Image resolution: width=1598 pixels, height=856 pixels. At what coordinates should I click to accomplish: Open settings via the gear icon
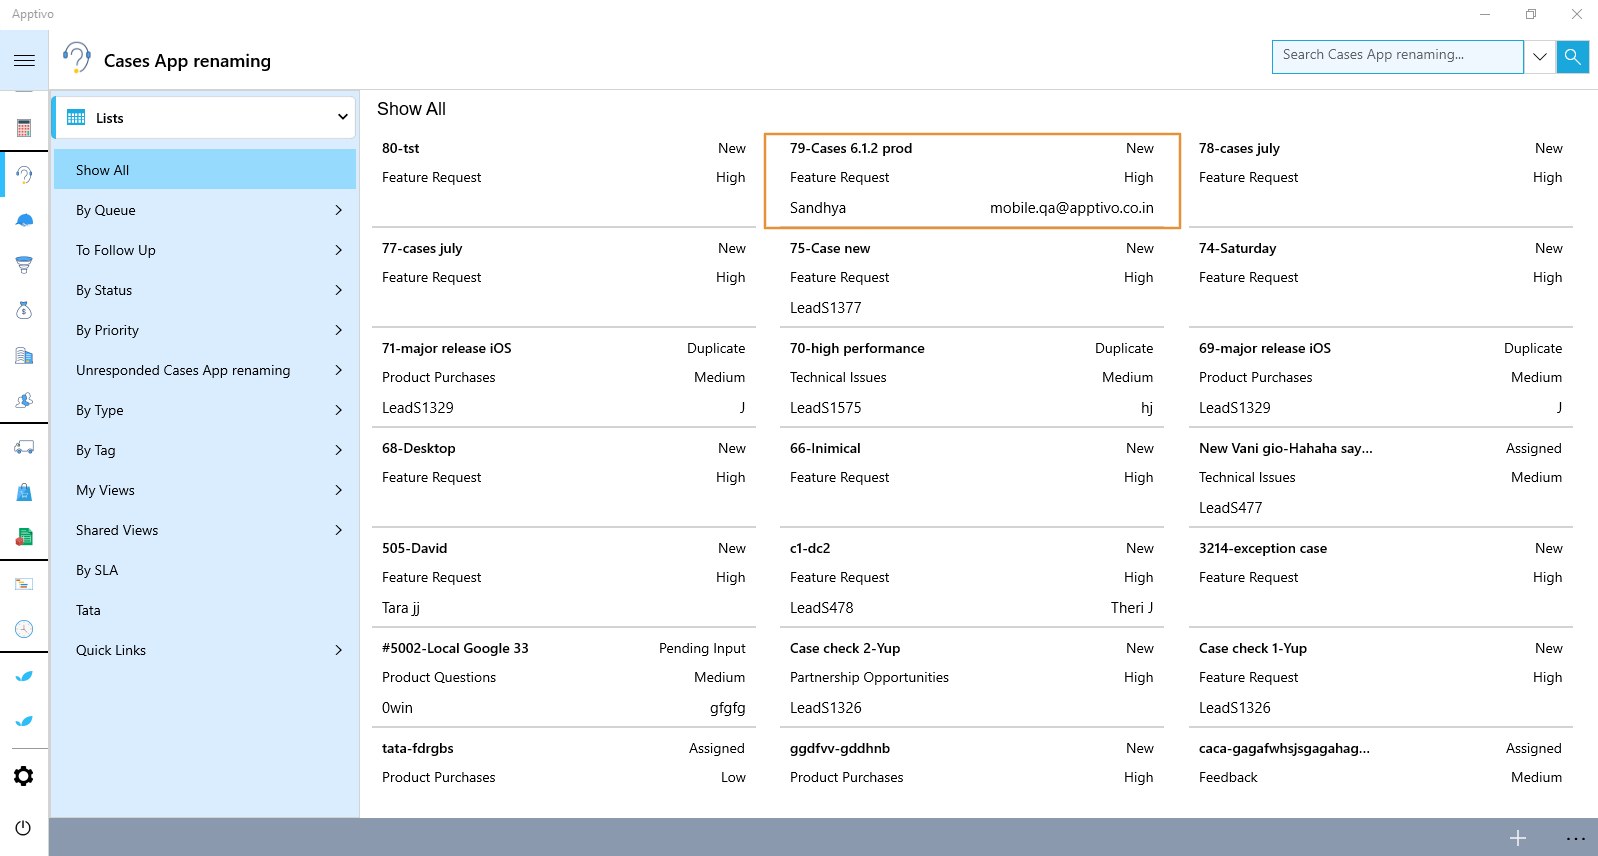pos(24,776)
